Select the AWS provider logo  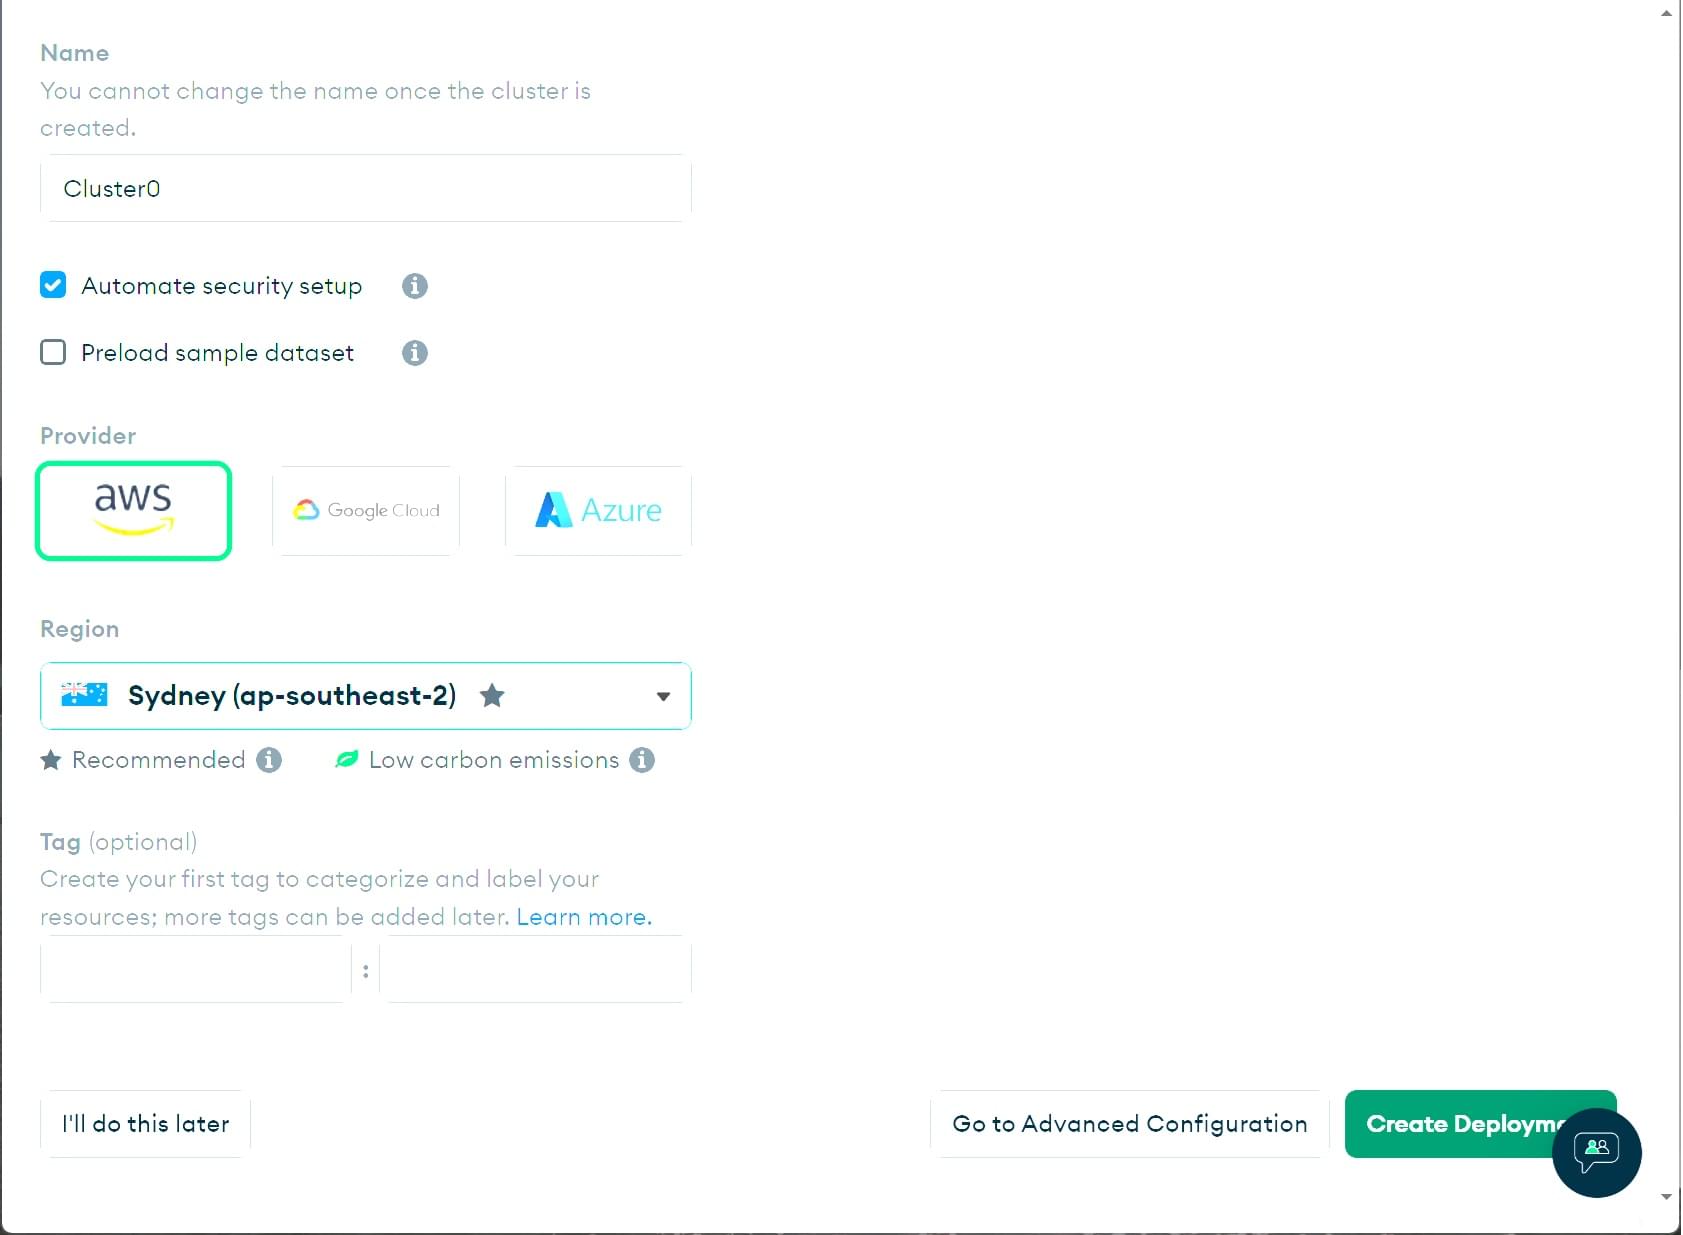pos(133,510)
